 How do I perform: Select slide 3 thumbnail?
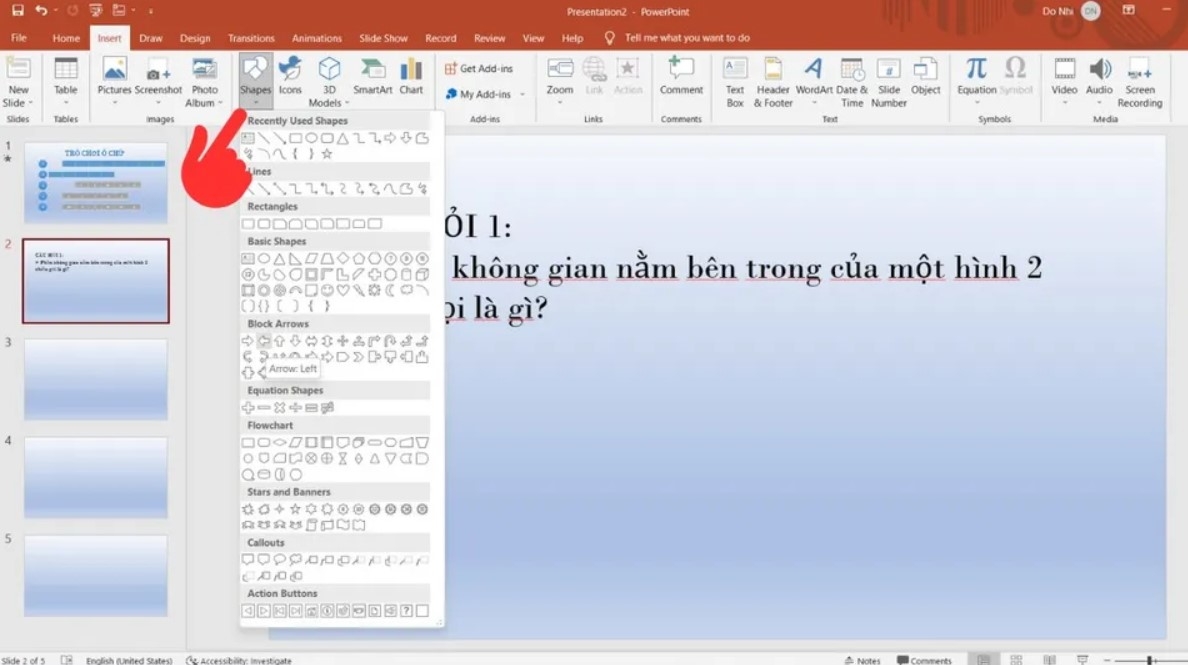point(95,379)
